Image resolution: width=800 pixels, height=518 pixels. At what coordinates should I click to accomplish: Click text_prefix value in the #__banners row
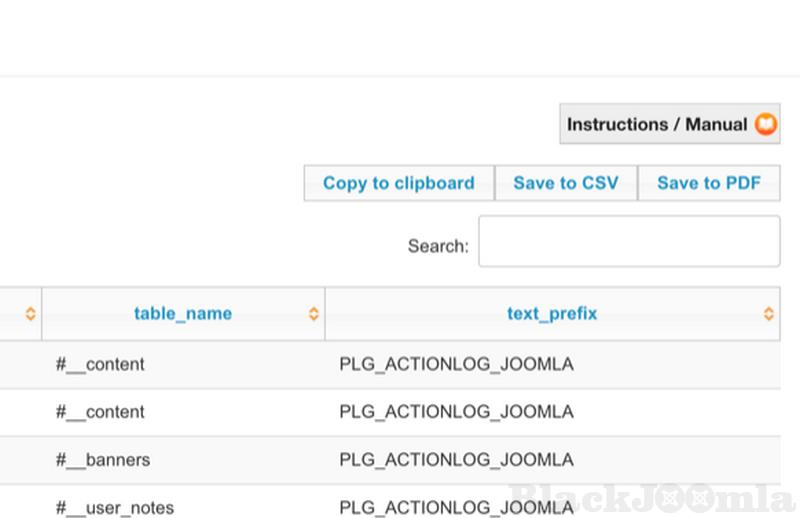[456, 460]
